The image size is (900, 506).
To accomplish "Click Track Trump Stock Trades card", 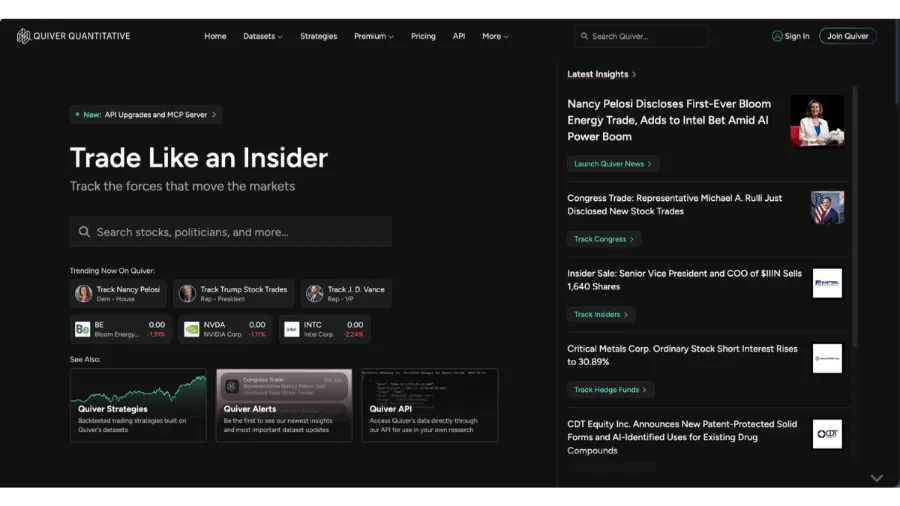I will point(234,294).
